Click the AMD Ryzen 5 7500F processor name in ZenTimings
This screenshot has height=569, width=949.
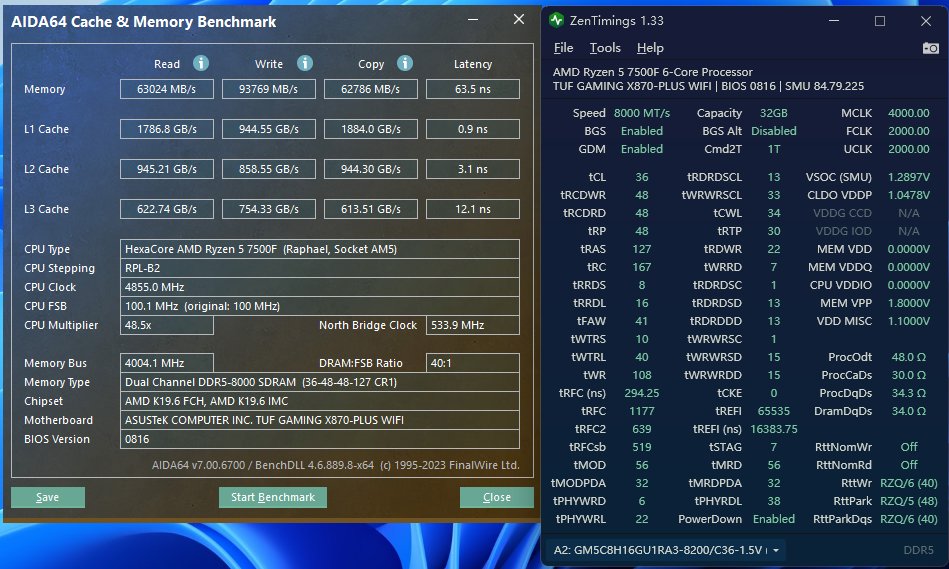point(652,72)
